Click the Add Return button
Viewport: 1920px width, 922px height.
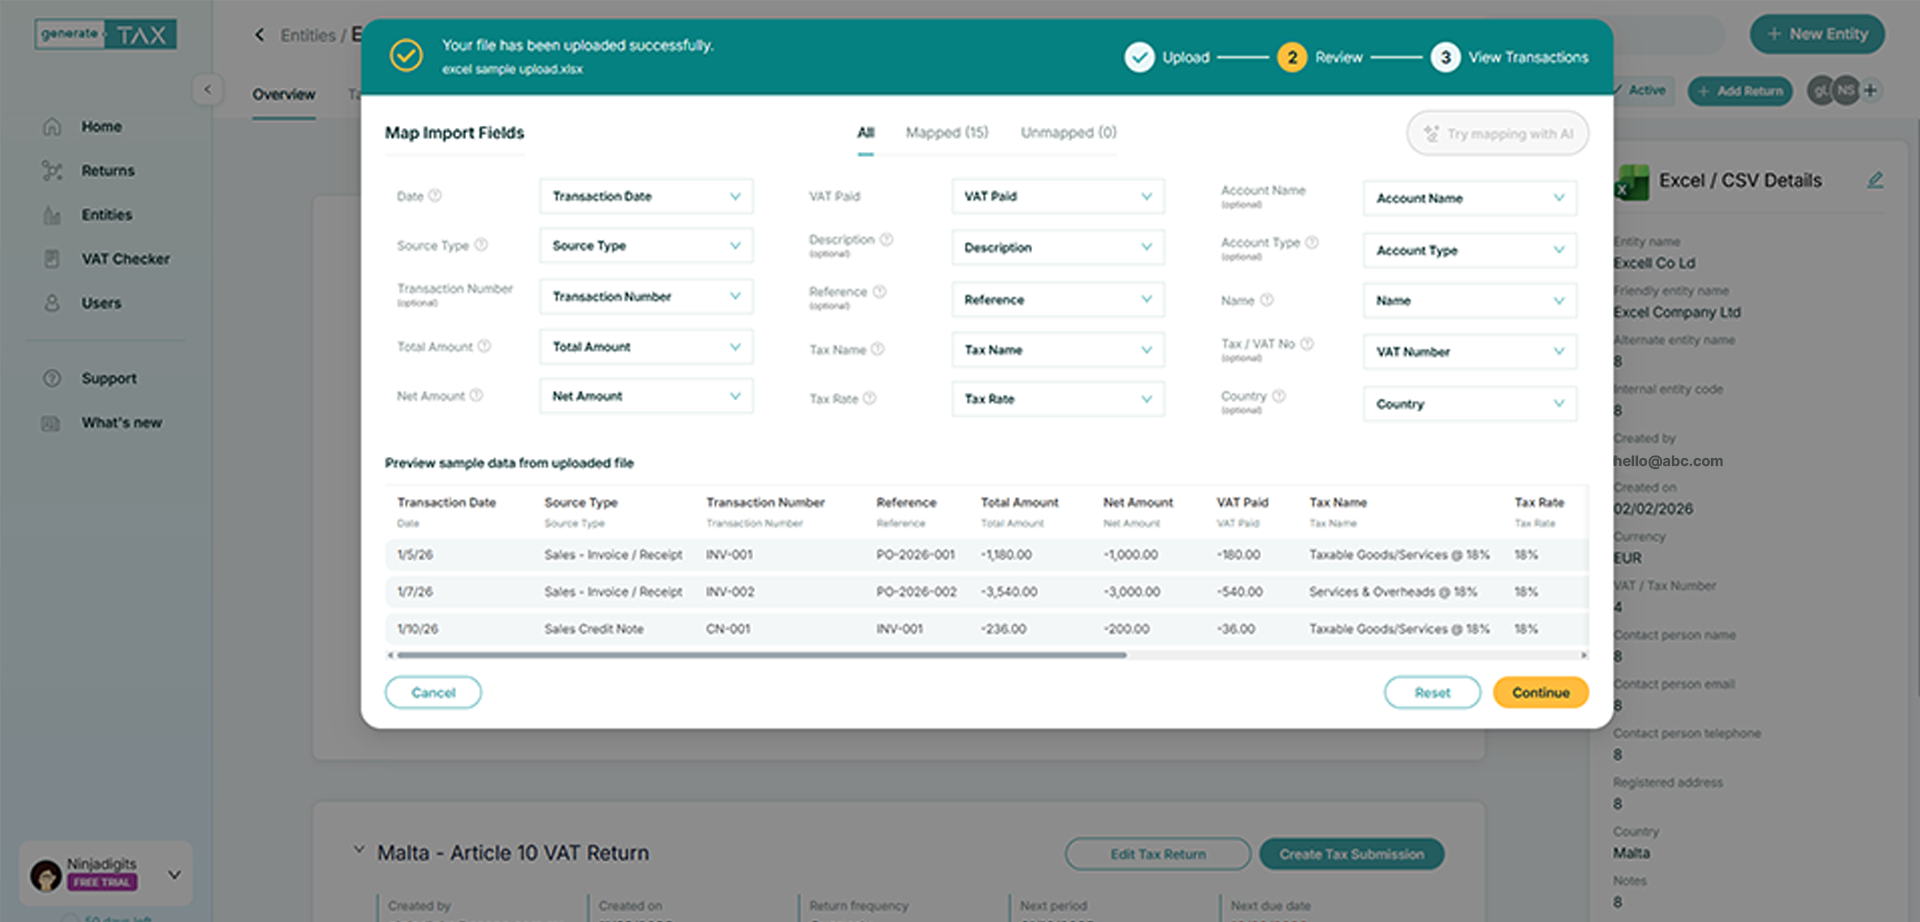pos(1740,91)
